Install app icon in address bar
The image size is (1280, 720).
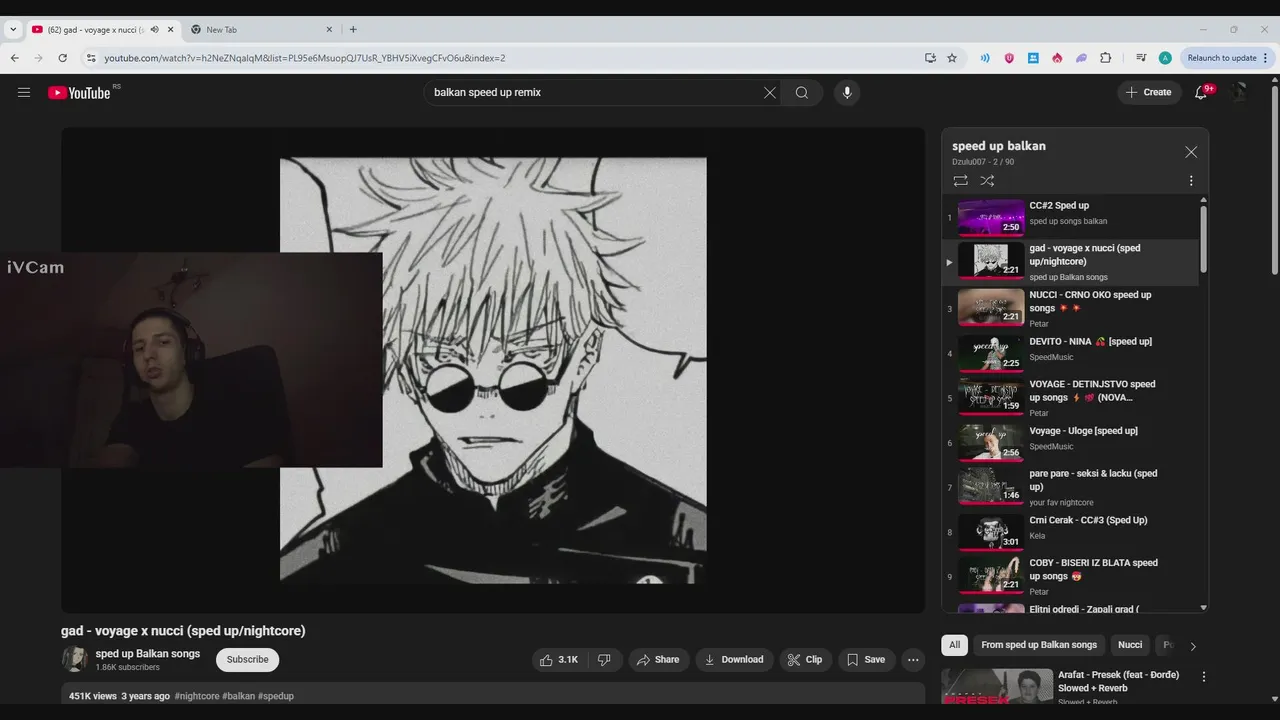(x=931, y=58)
